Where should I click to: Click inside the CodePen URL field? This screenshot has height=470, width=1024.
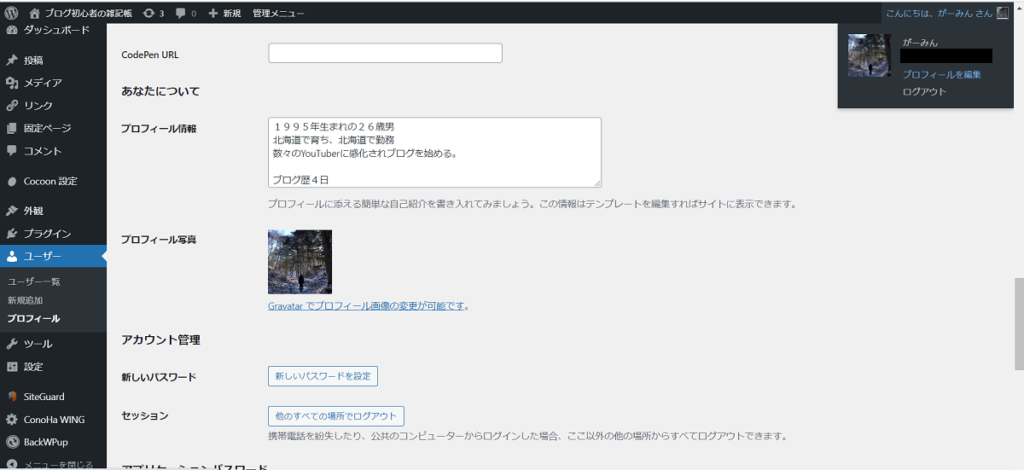coord(385,53)
